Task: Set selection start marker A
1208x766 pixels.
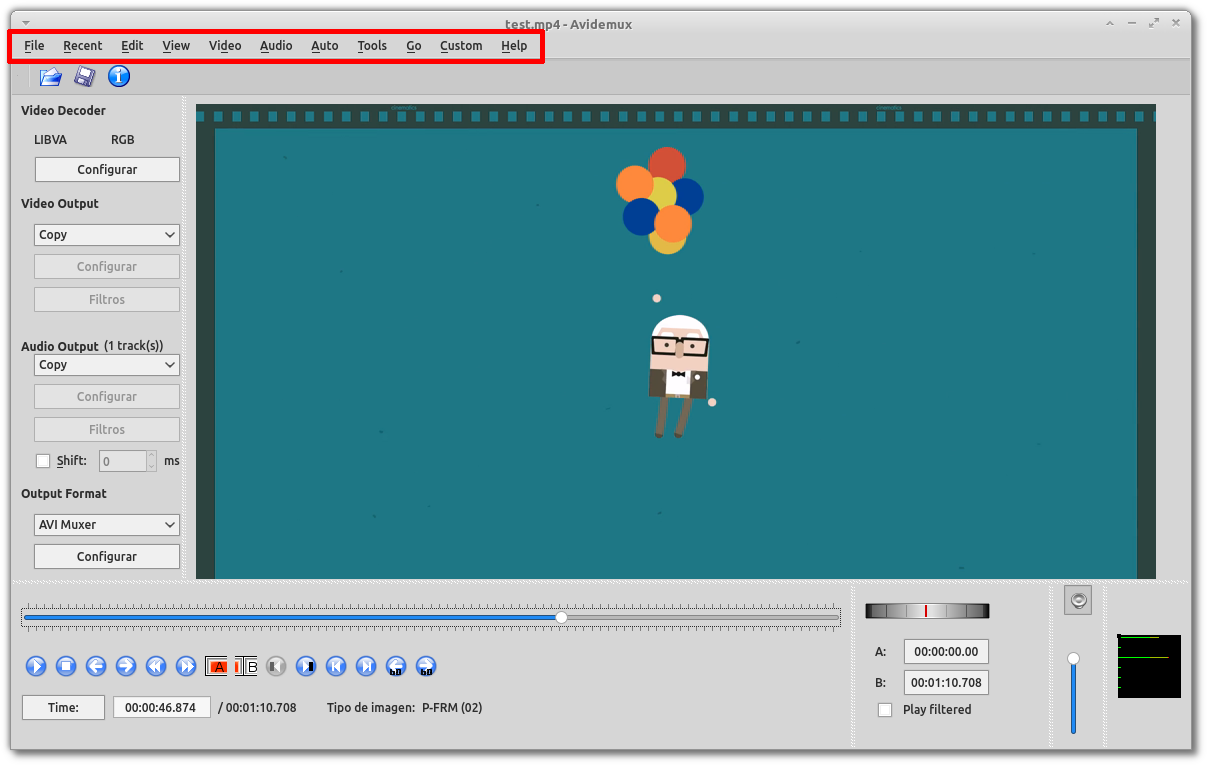Action: pos(218,666)
